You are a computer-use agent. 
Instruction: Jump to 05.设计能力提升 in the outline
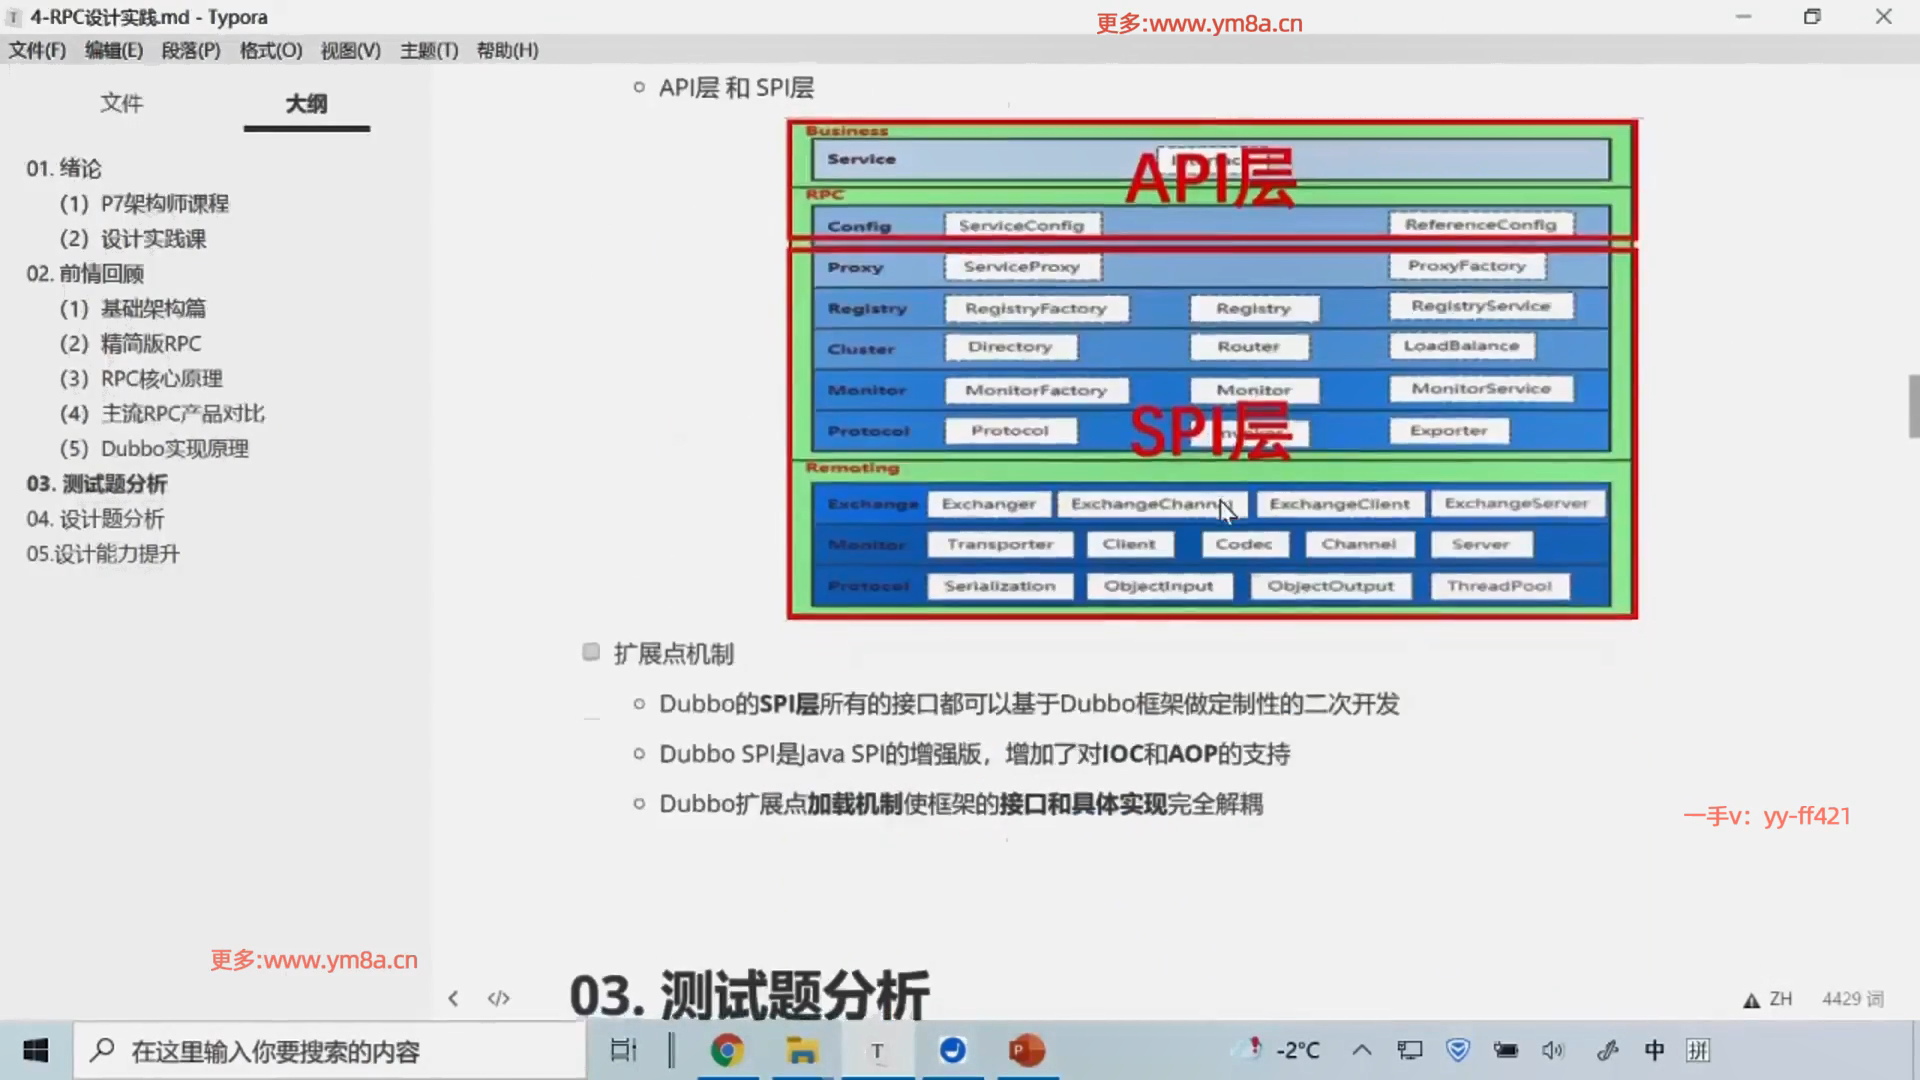click(103, 554)
